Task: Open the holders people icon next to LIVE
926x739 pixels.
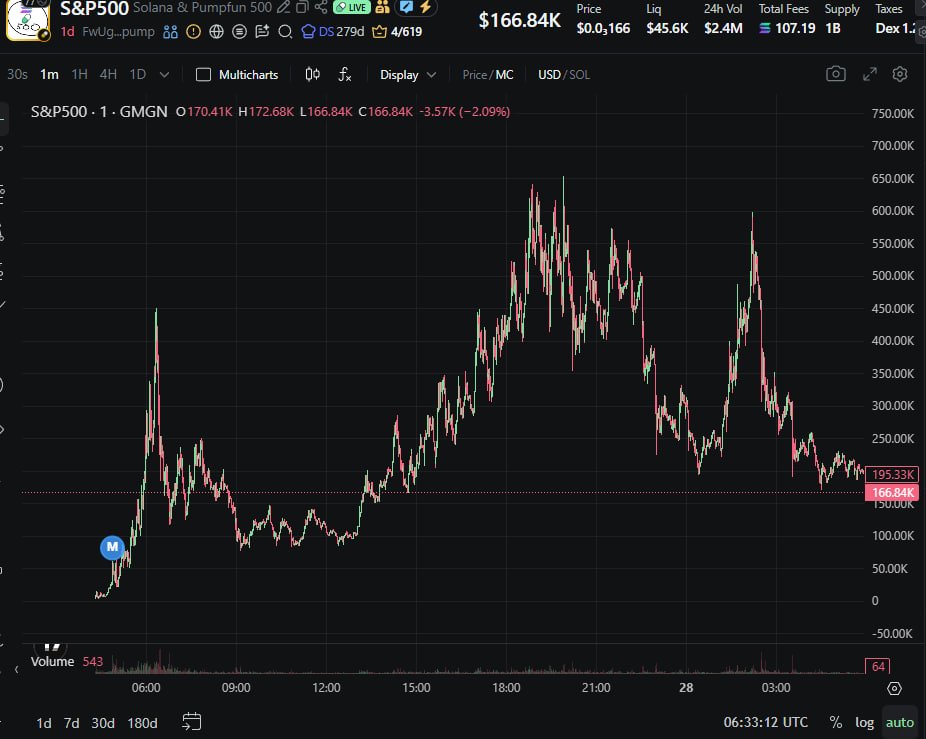Action: (x=383, y=7)
